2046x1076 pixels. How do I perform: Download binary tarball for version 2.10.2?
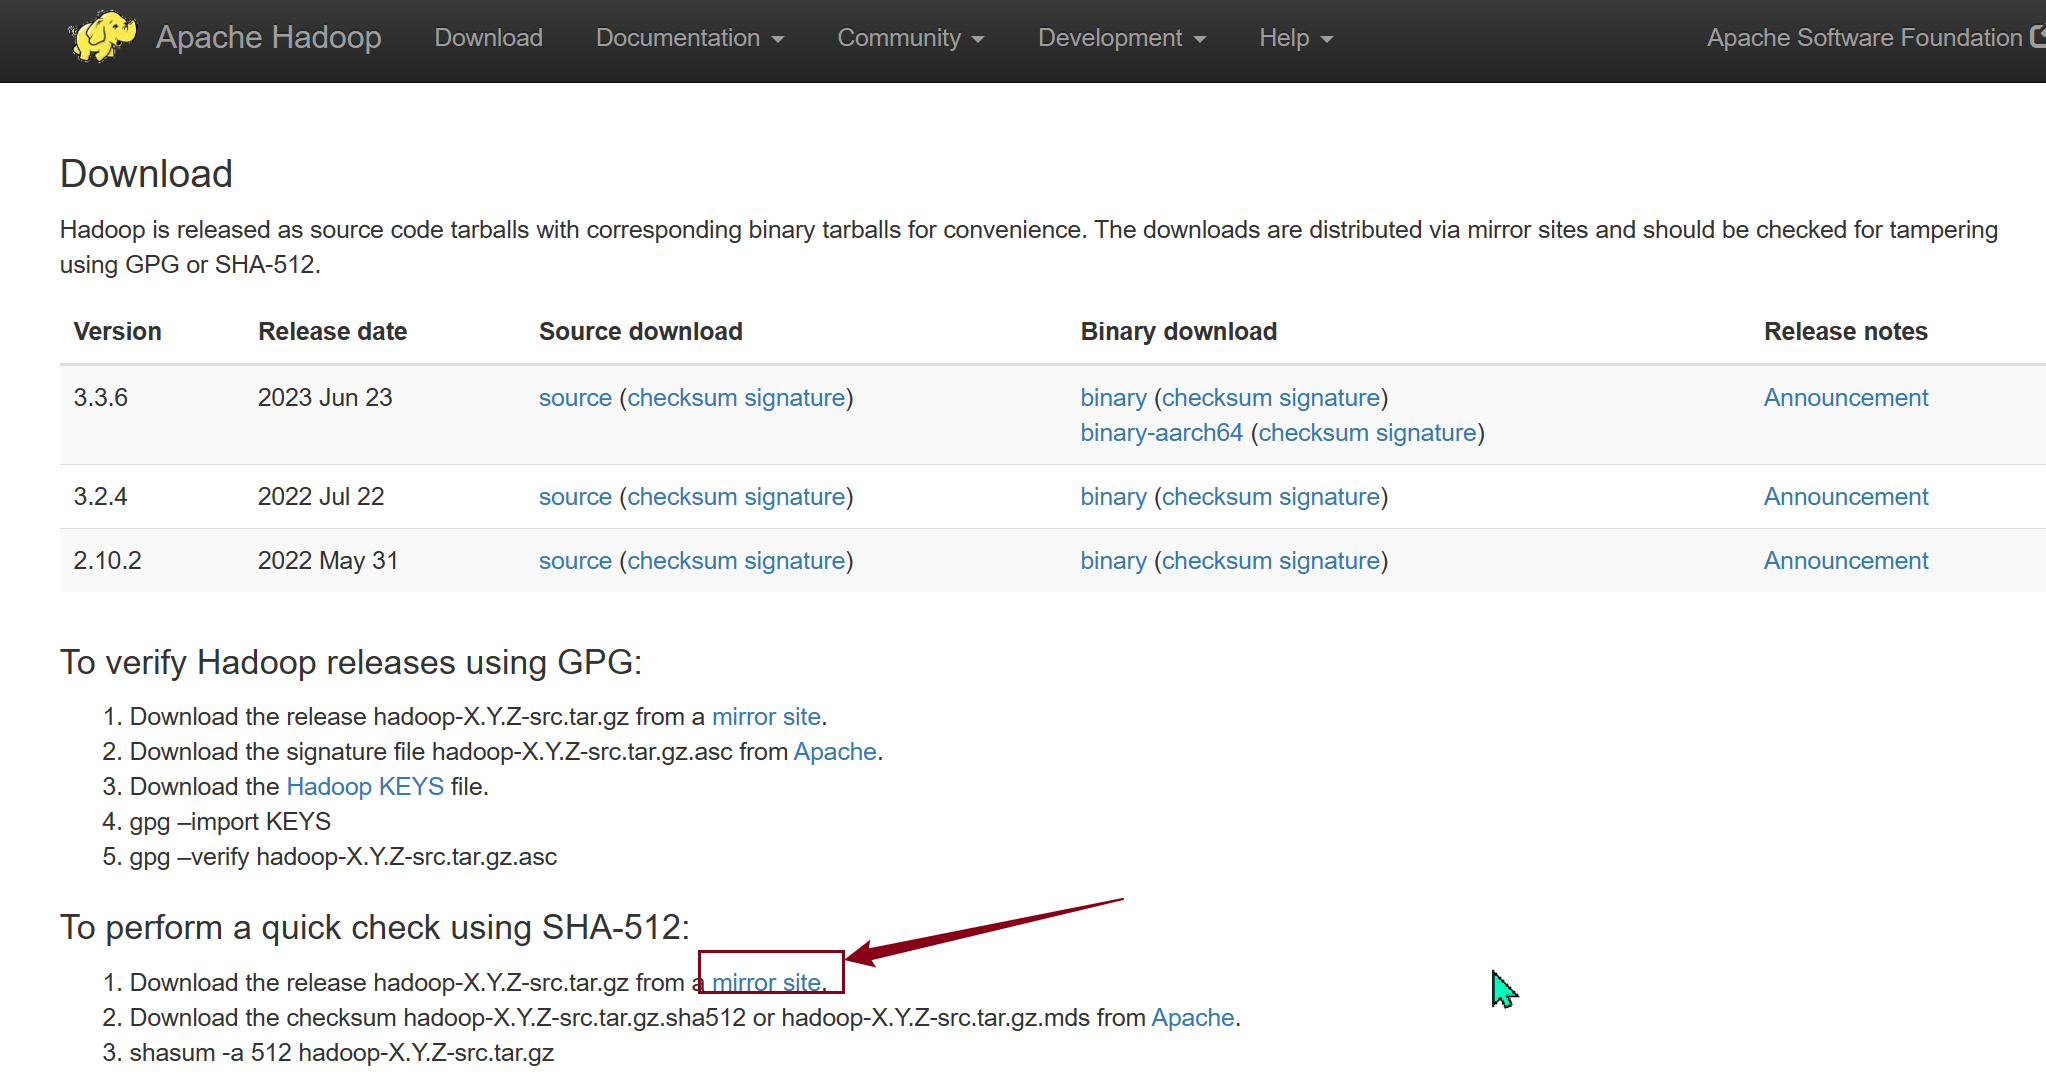point(1113,561)
